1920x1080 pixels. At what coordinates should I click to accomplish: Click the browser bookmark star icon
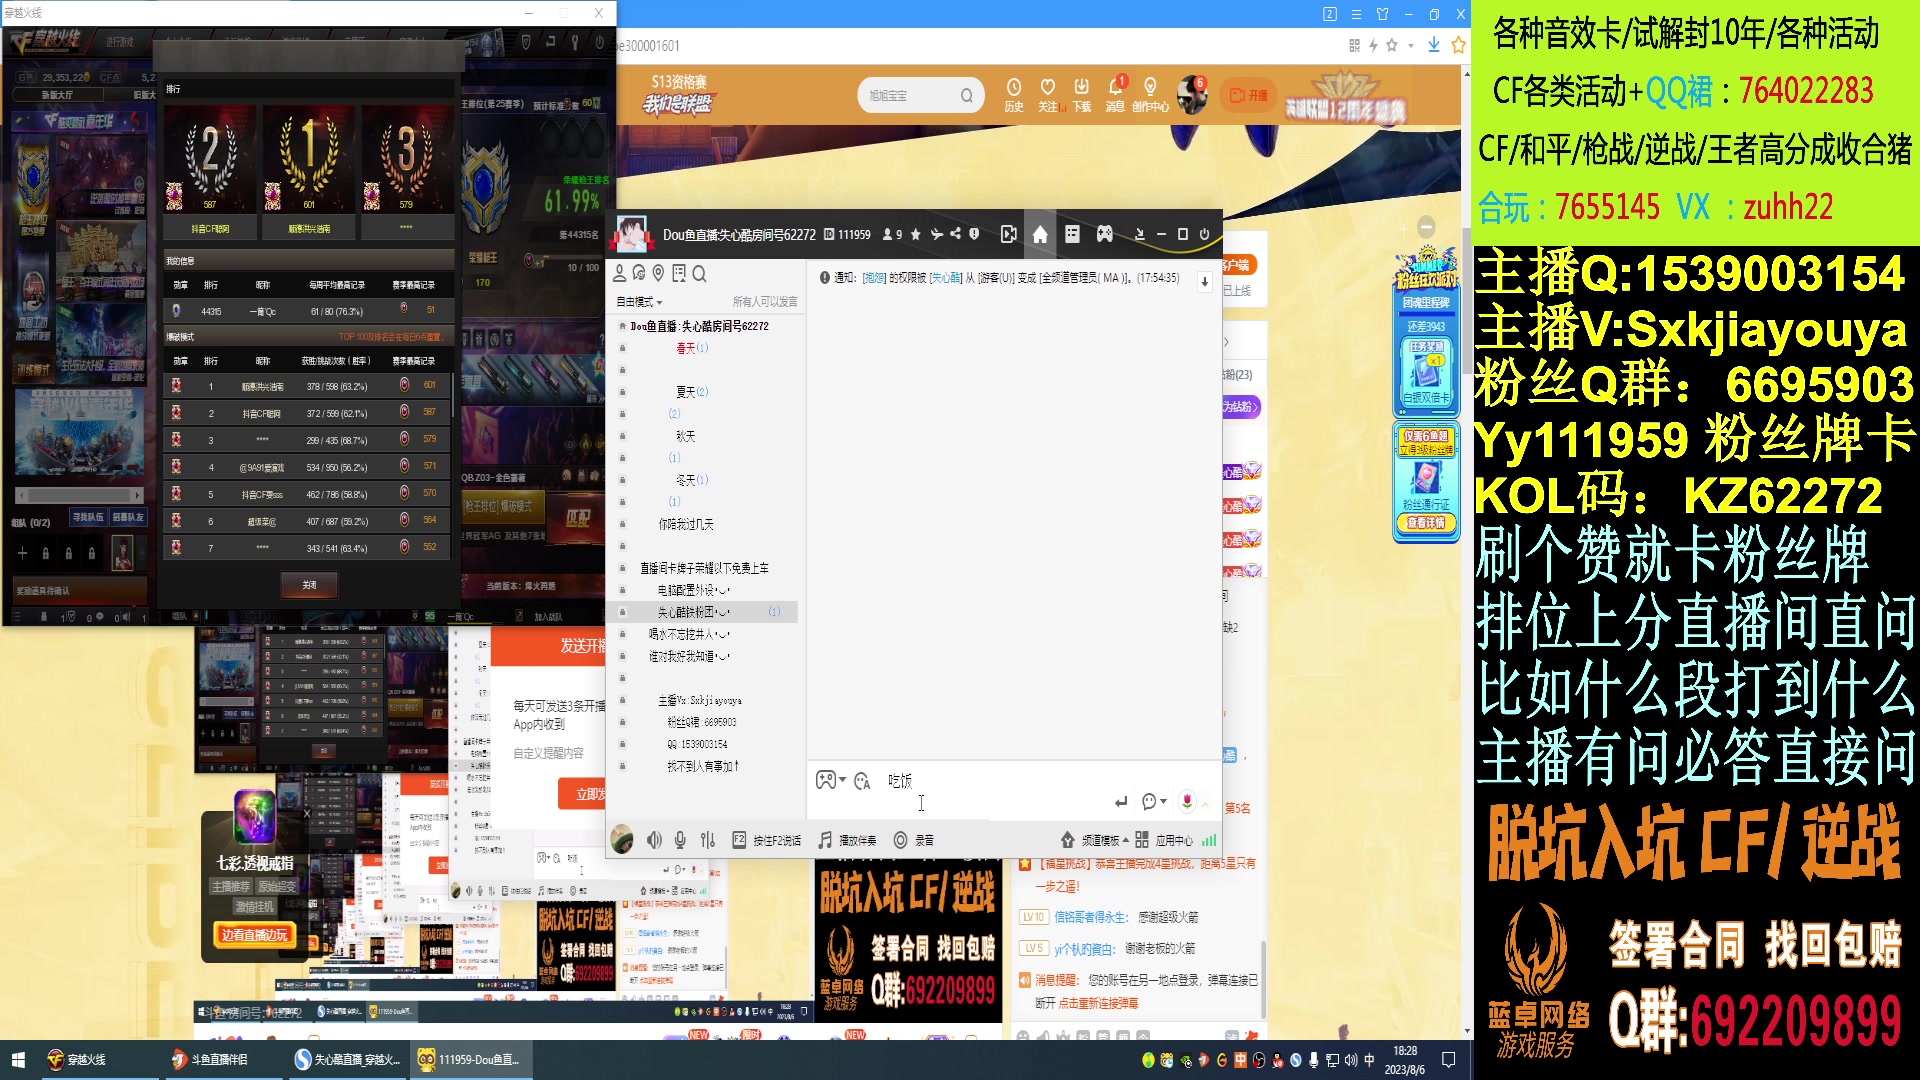[1458, 45]
